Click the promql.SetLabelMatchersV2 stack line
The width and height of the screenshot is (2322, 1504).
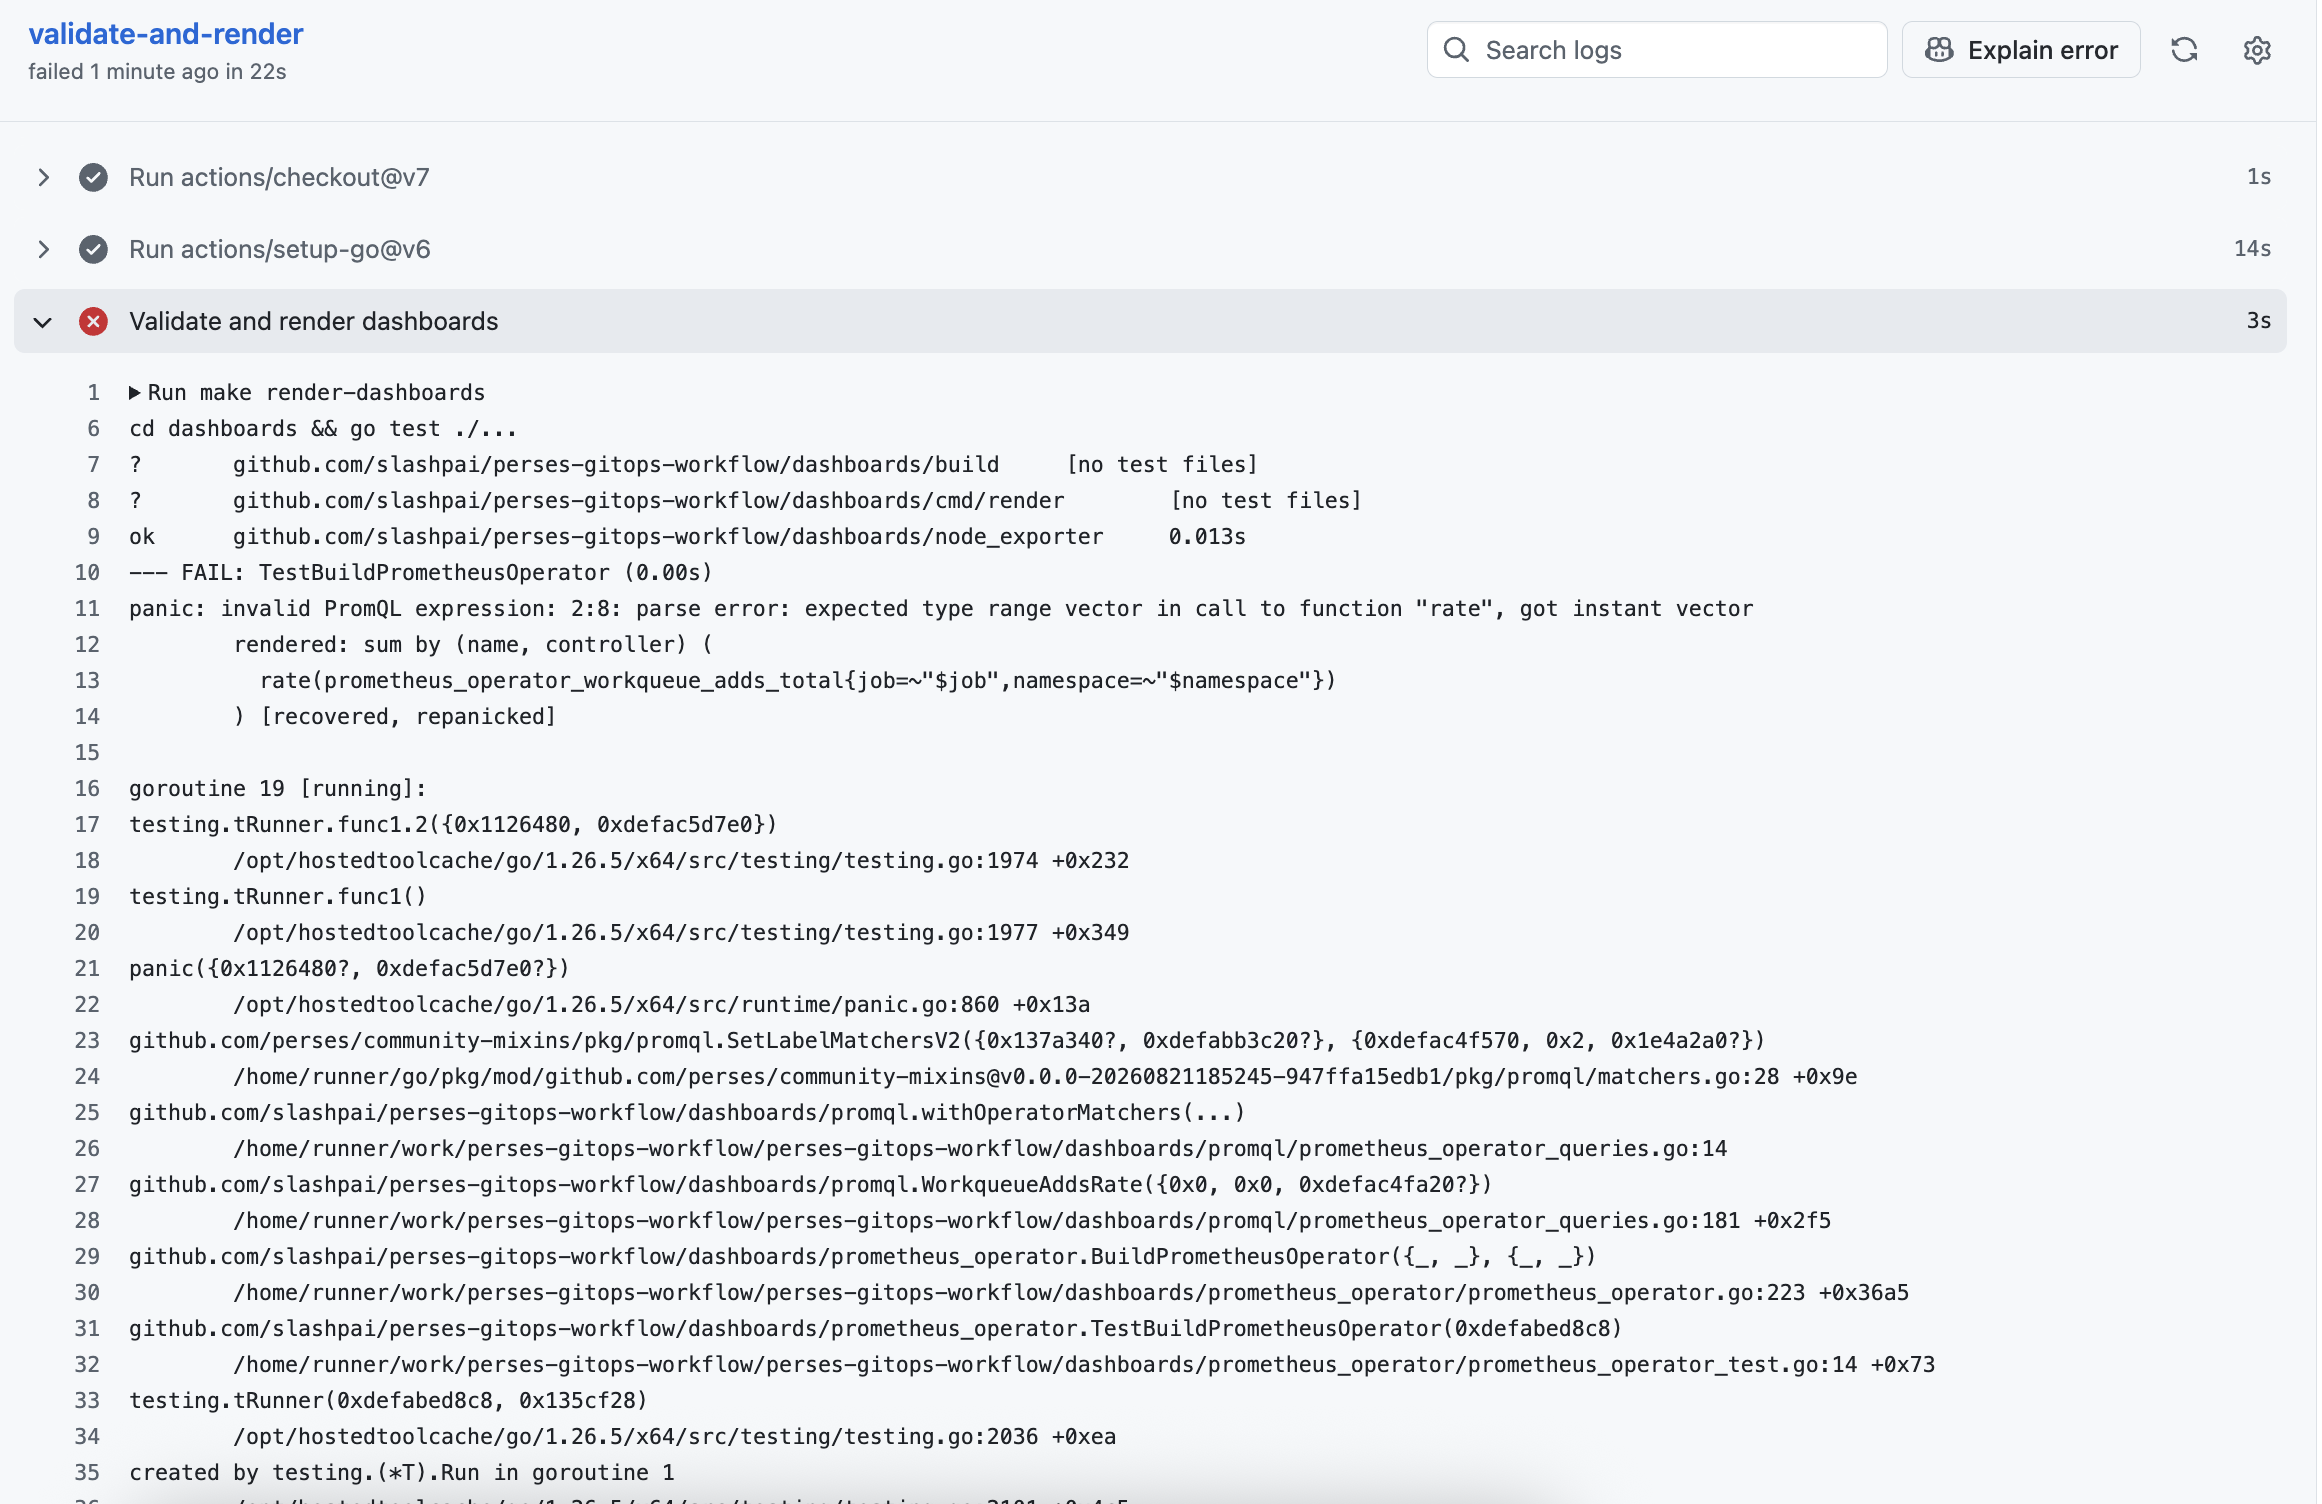pos(947,1041)
